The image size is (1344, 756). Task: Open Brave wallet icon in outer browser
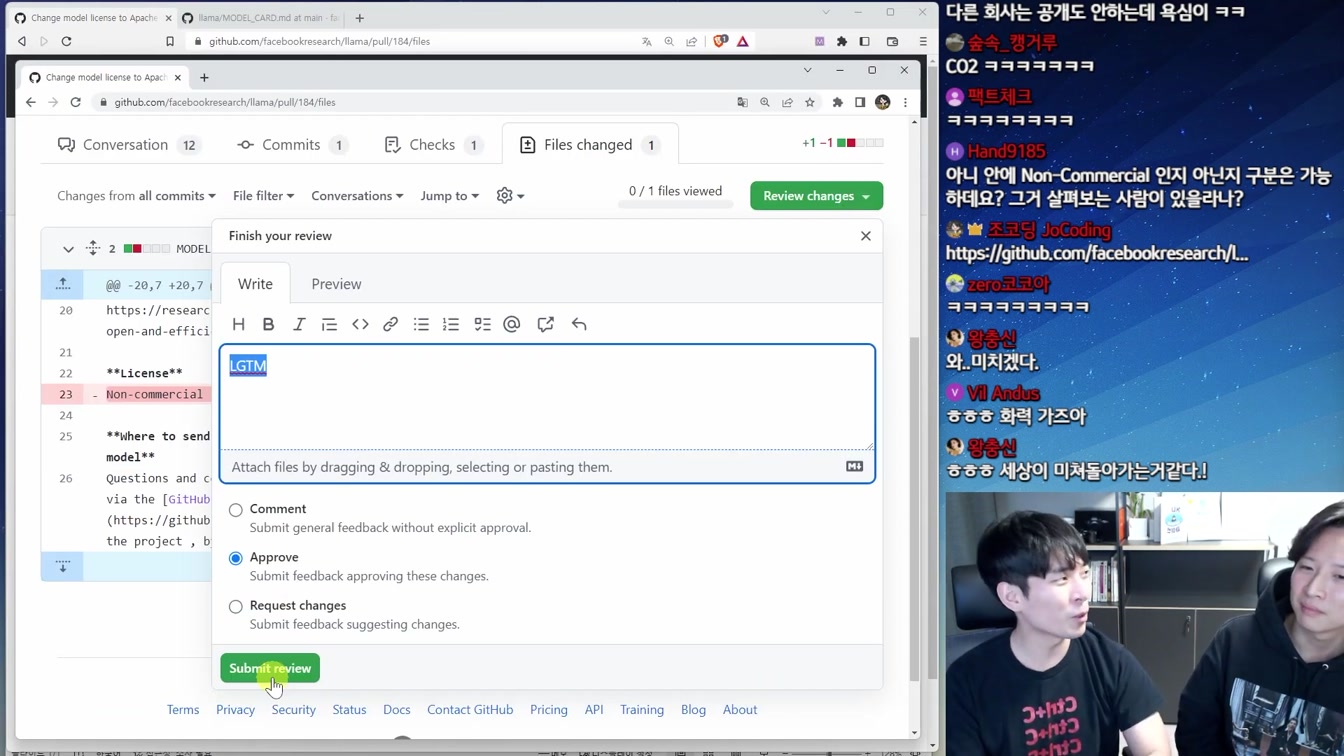892,41
